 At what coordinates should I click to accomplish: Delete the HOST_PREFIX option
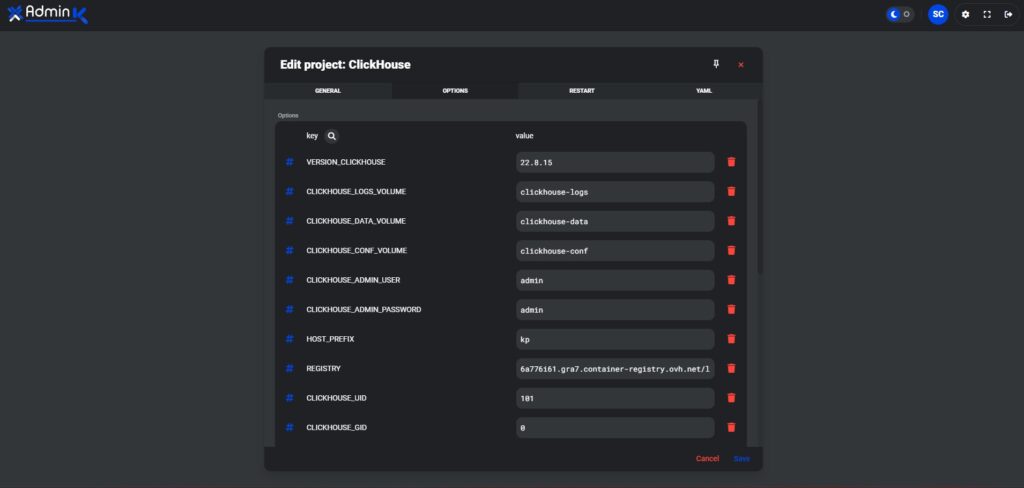tap(731, 339)
